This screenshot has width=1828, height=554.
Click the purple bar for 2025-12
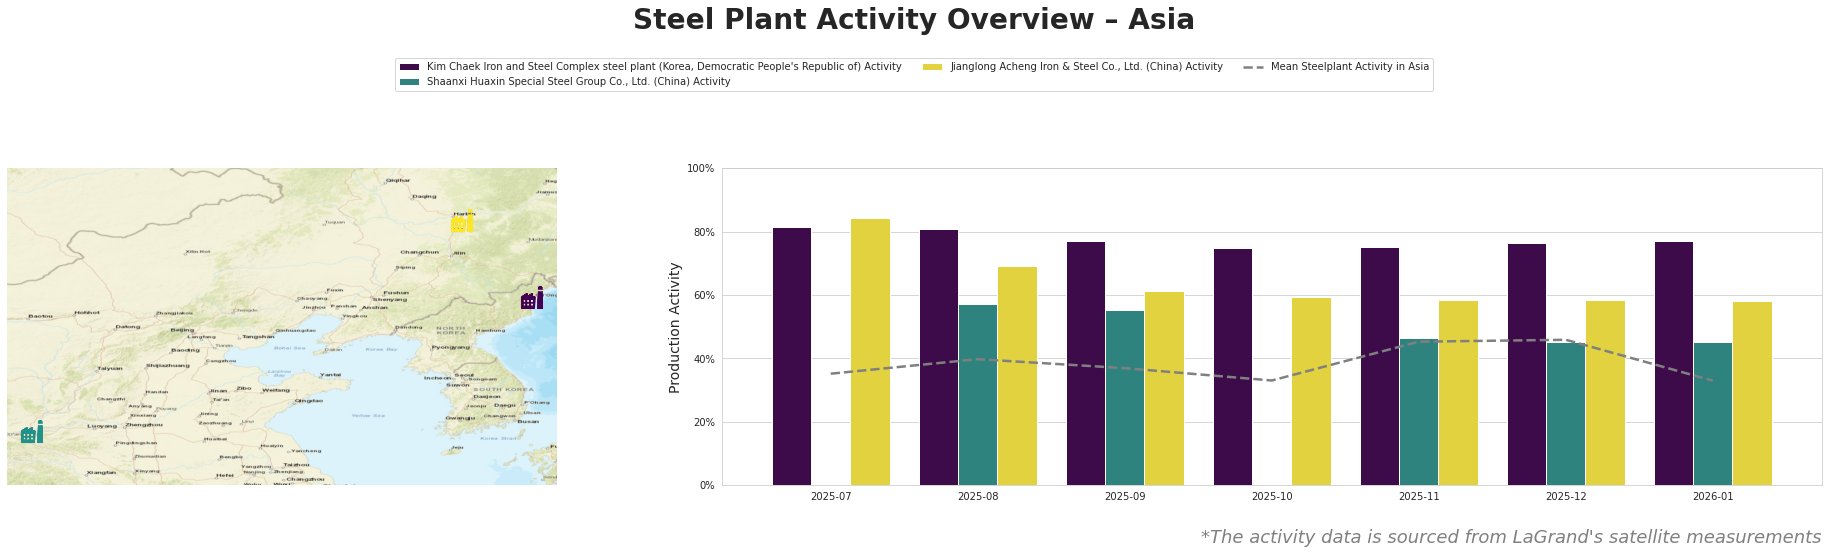(1527, 364)
